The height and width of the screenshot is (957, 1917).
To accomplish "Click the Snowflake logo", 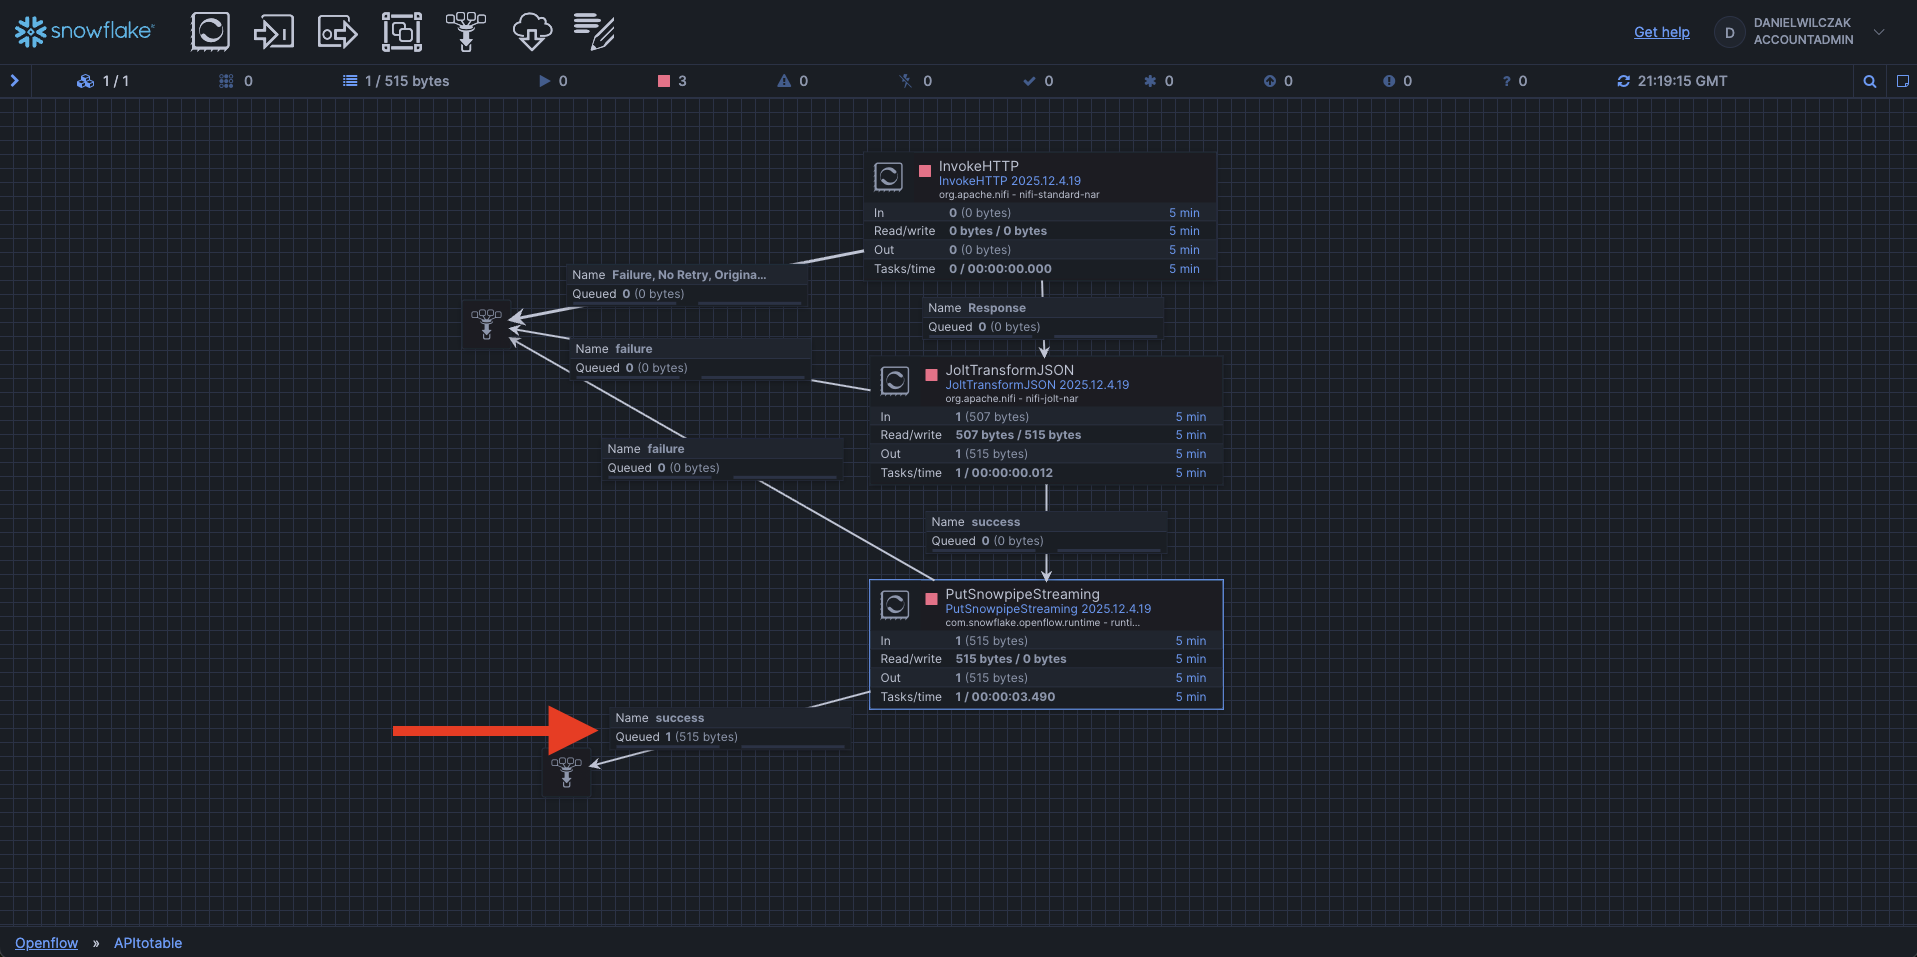I will pos(84,32).
